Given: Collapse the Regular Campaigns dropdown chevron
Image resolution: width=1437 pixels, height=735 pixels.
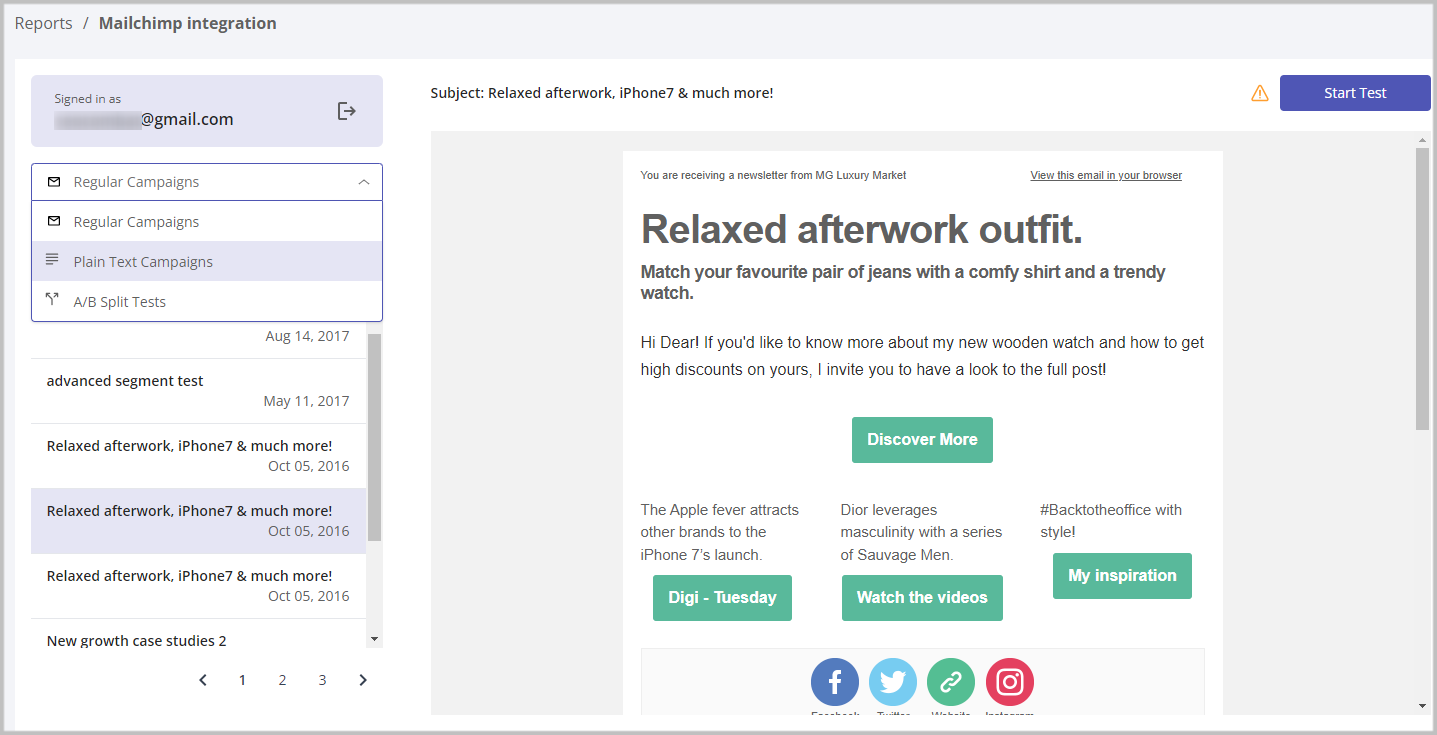Looking at the screenshot, I should tap(364, 182).
